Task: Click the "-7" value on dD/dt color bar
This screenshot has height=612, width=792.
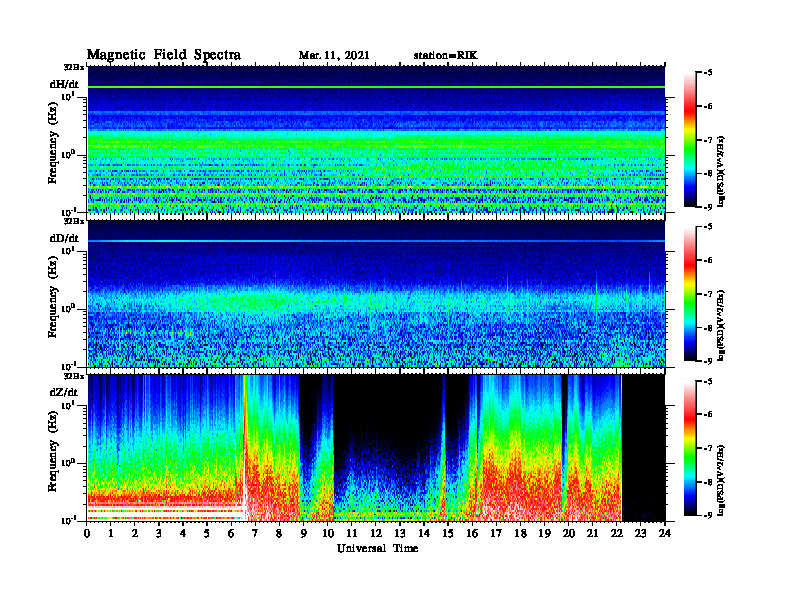Action: click(x=708, y=294)
